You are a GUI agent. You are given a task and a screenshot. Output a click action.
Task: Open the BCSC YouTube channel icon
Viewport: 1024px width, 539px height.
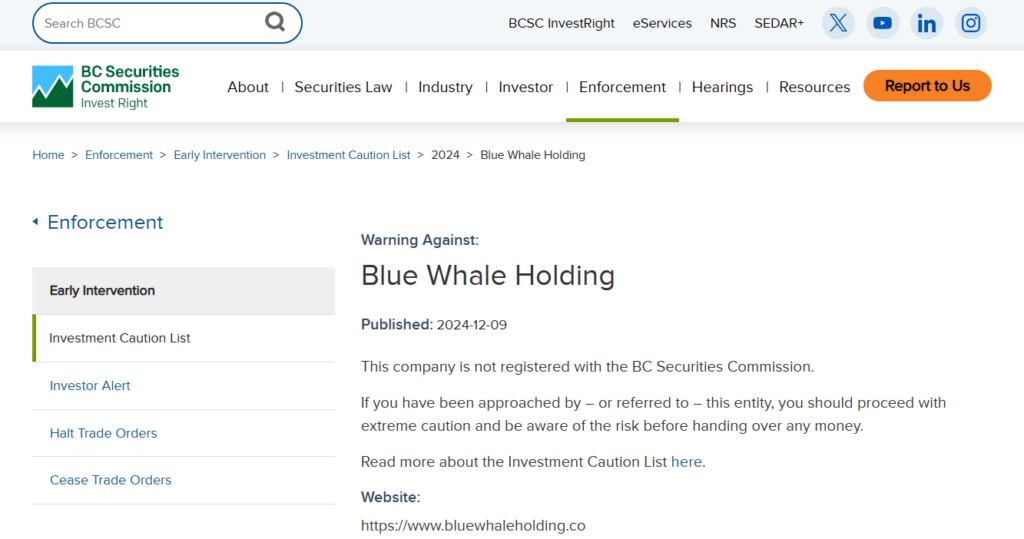pos(882,23)
